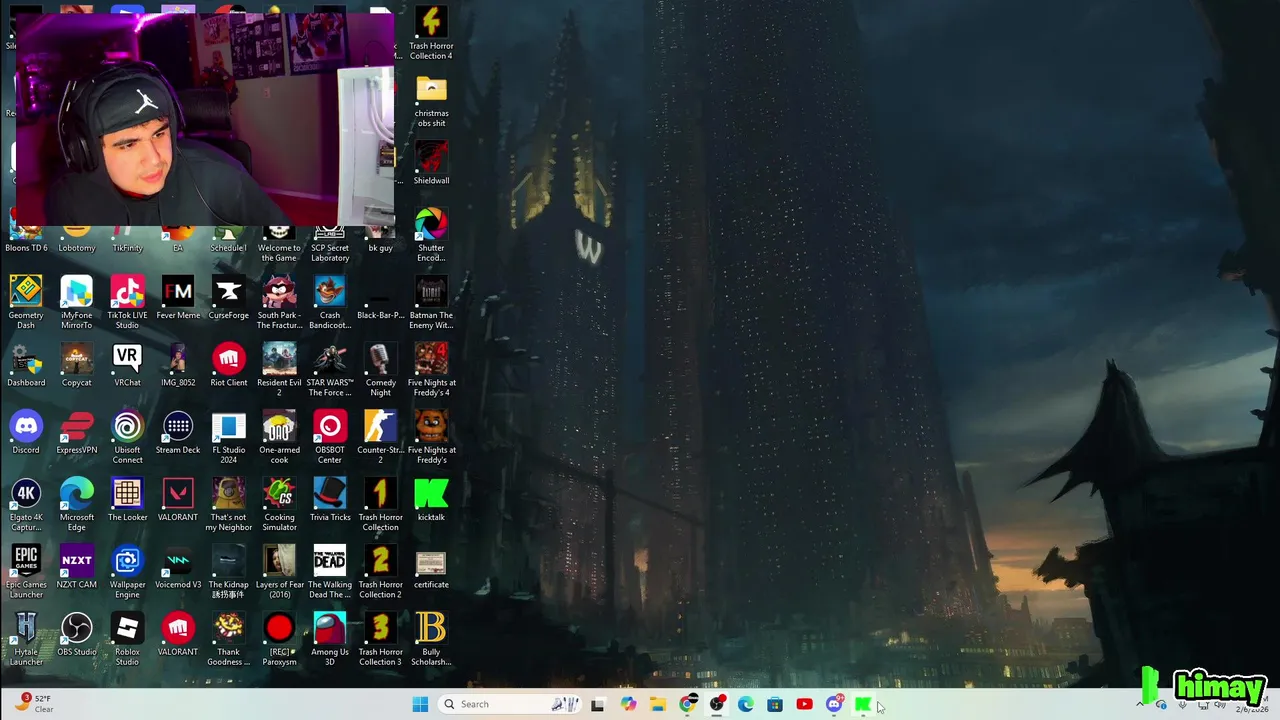Open the Batman The Enemy Within icon
1280x720 pixels.
(431, 302)
